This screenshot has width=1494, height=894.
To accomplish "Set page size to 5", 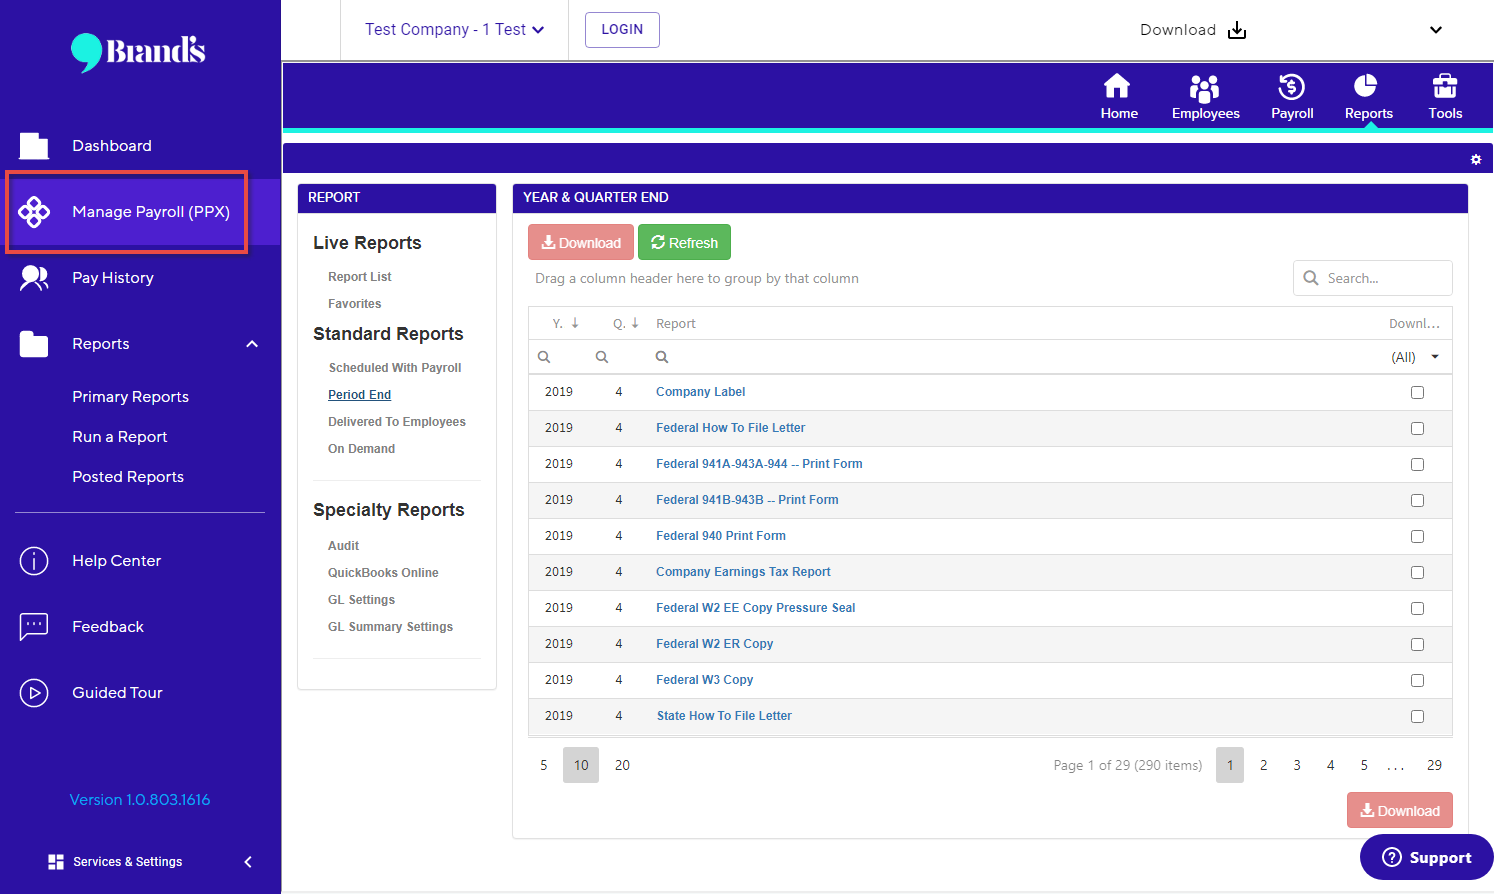I will (x=544, y=765).
